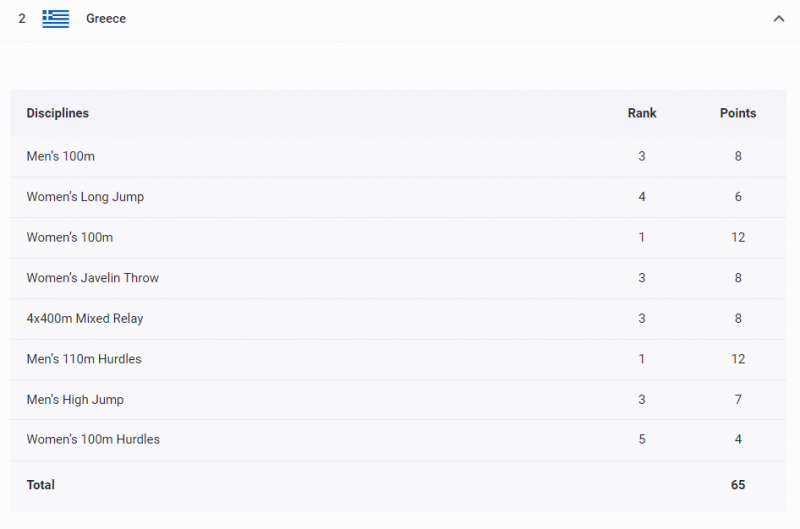Select the Men's 110m Hurdles discipline

point(84,359)
